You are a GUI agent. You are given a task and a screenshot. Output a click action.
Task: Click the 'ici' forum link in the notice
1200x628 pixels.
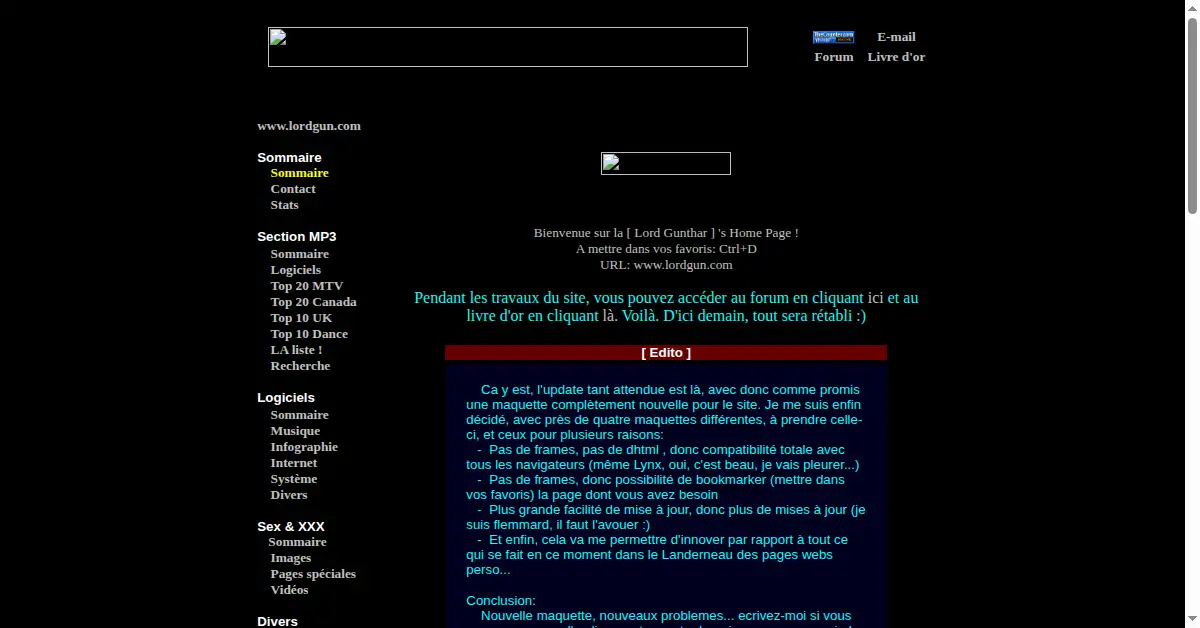pos(875,298)
